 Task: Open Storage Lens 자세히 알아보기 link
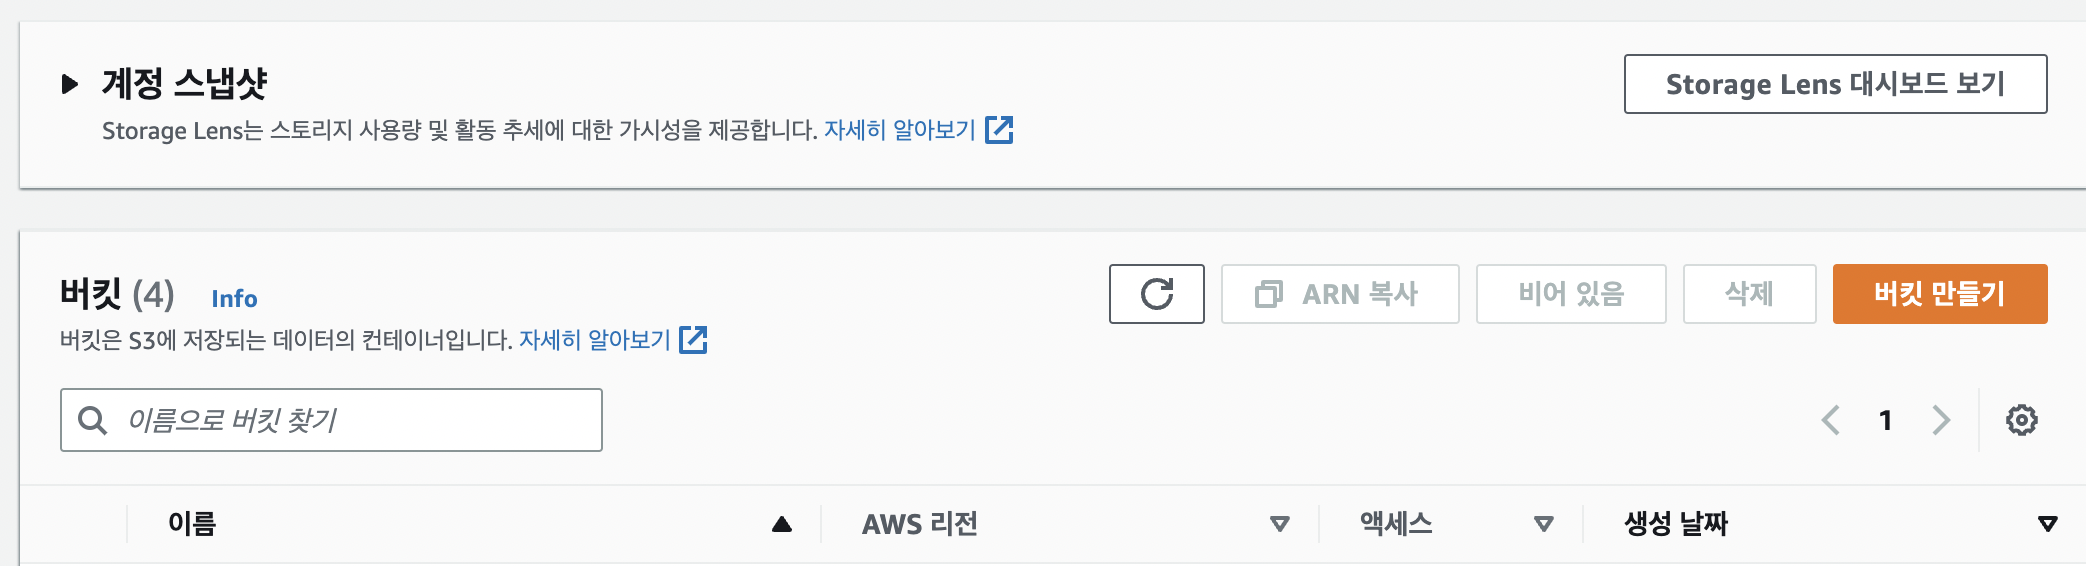[x=899, y=130]
